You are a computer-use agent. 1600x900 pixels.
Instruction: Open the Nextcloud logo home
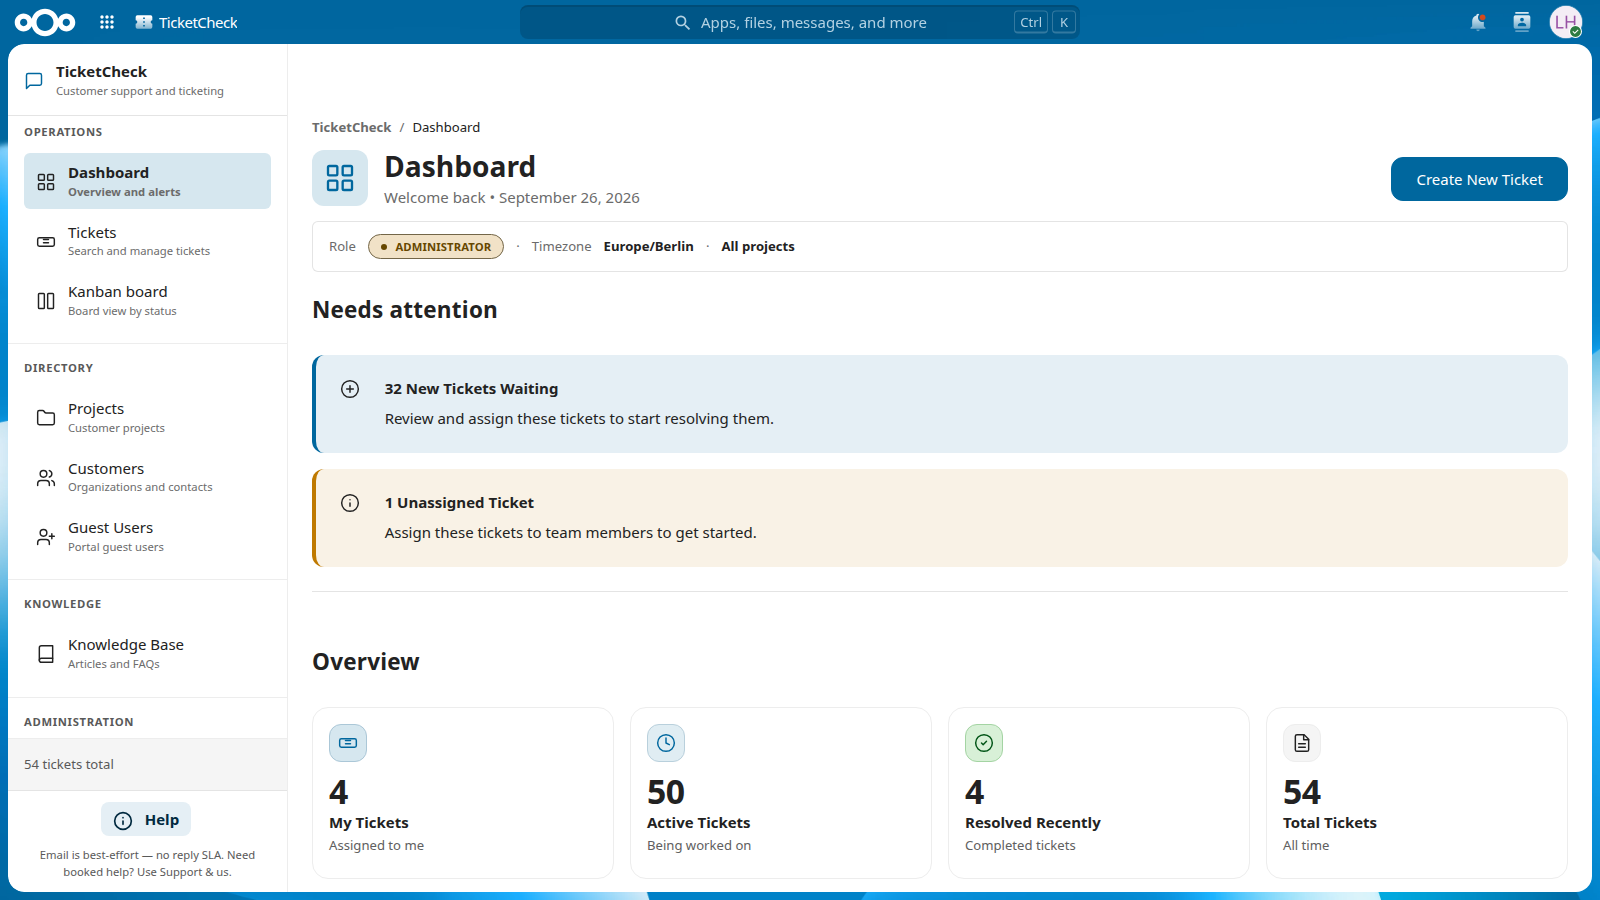45,22
